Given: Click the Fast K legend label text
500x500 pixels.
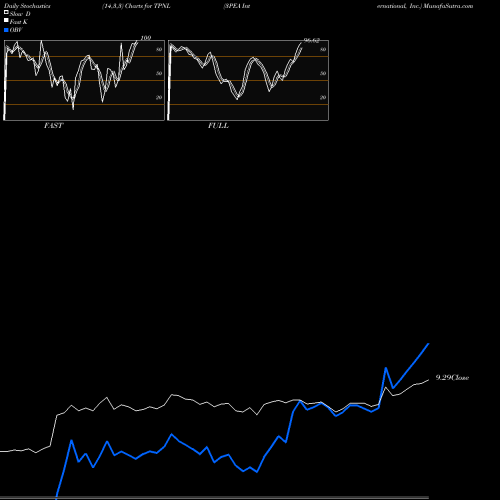Looking at the screenshot, I should pyautogui.click(x=19, y=22).
